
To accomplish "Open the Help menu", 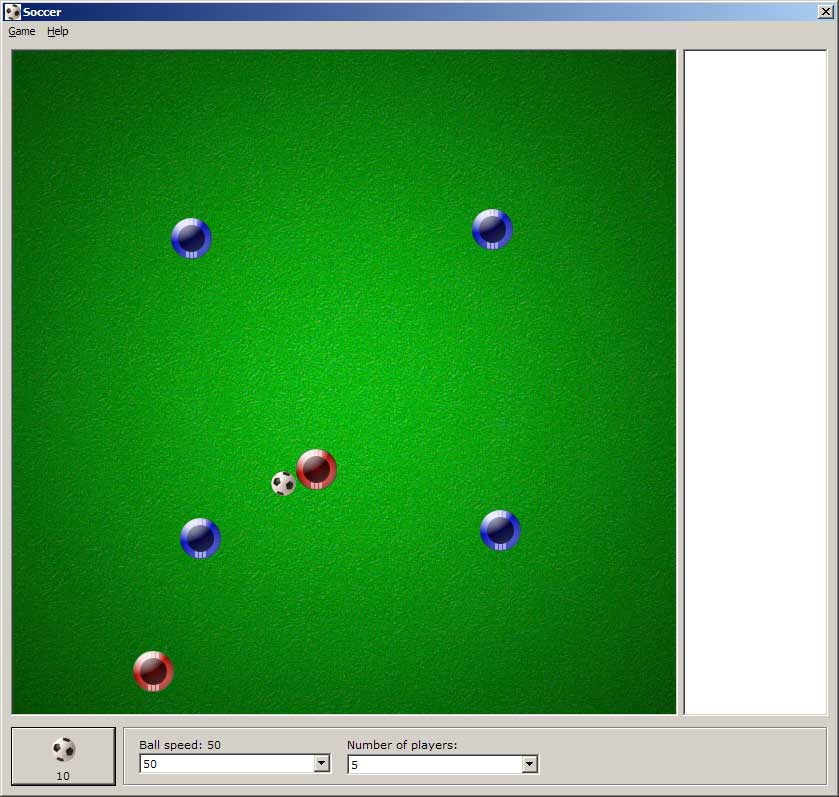I will click(58, 31).
